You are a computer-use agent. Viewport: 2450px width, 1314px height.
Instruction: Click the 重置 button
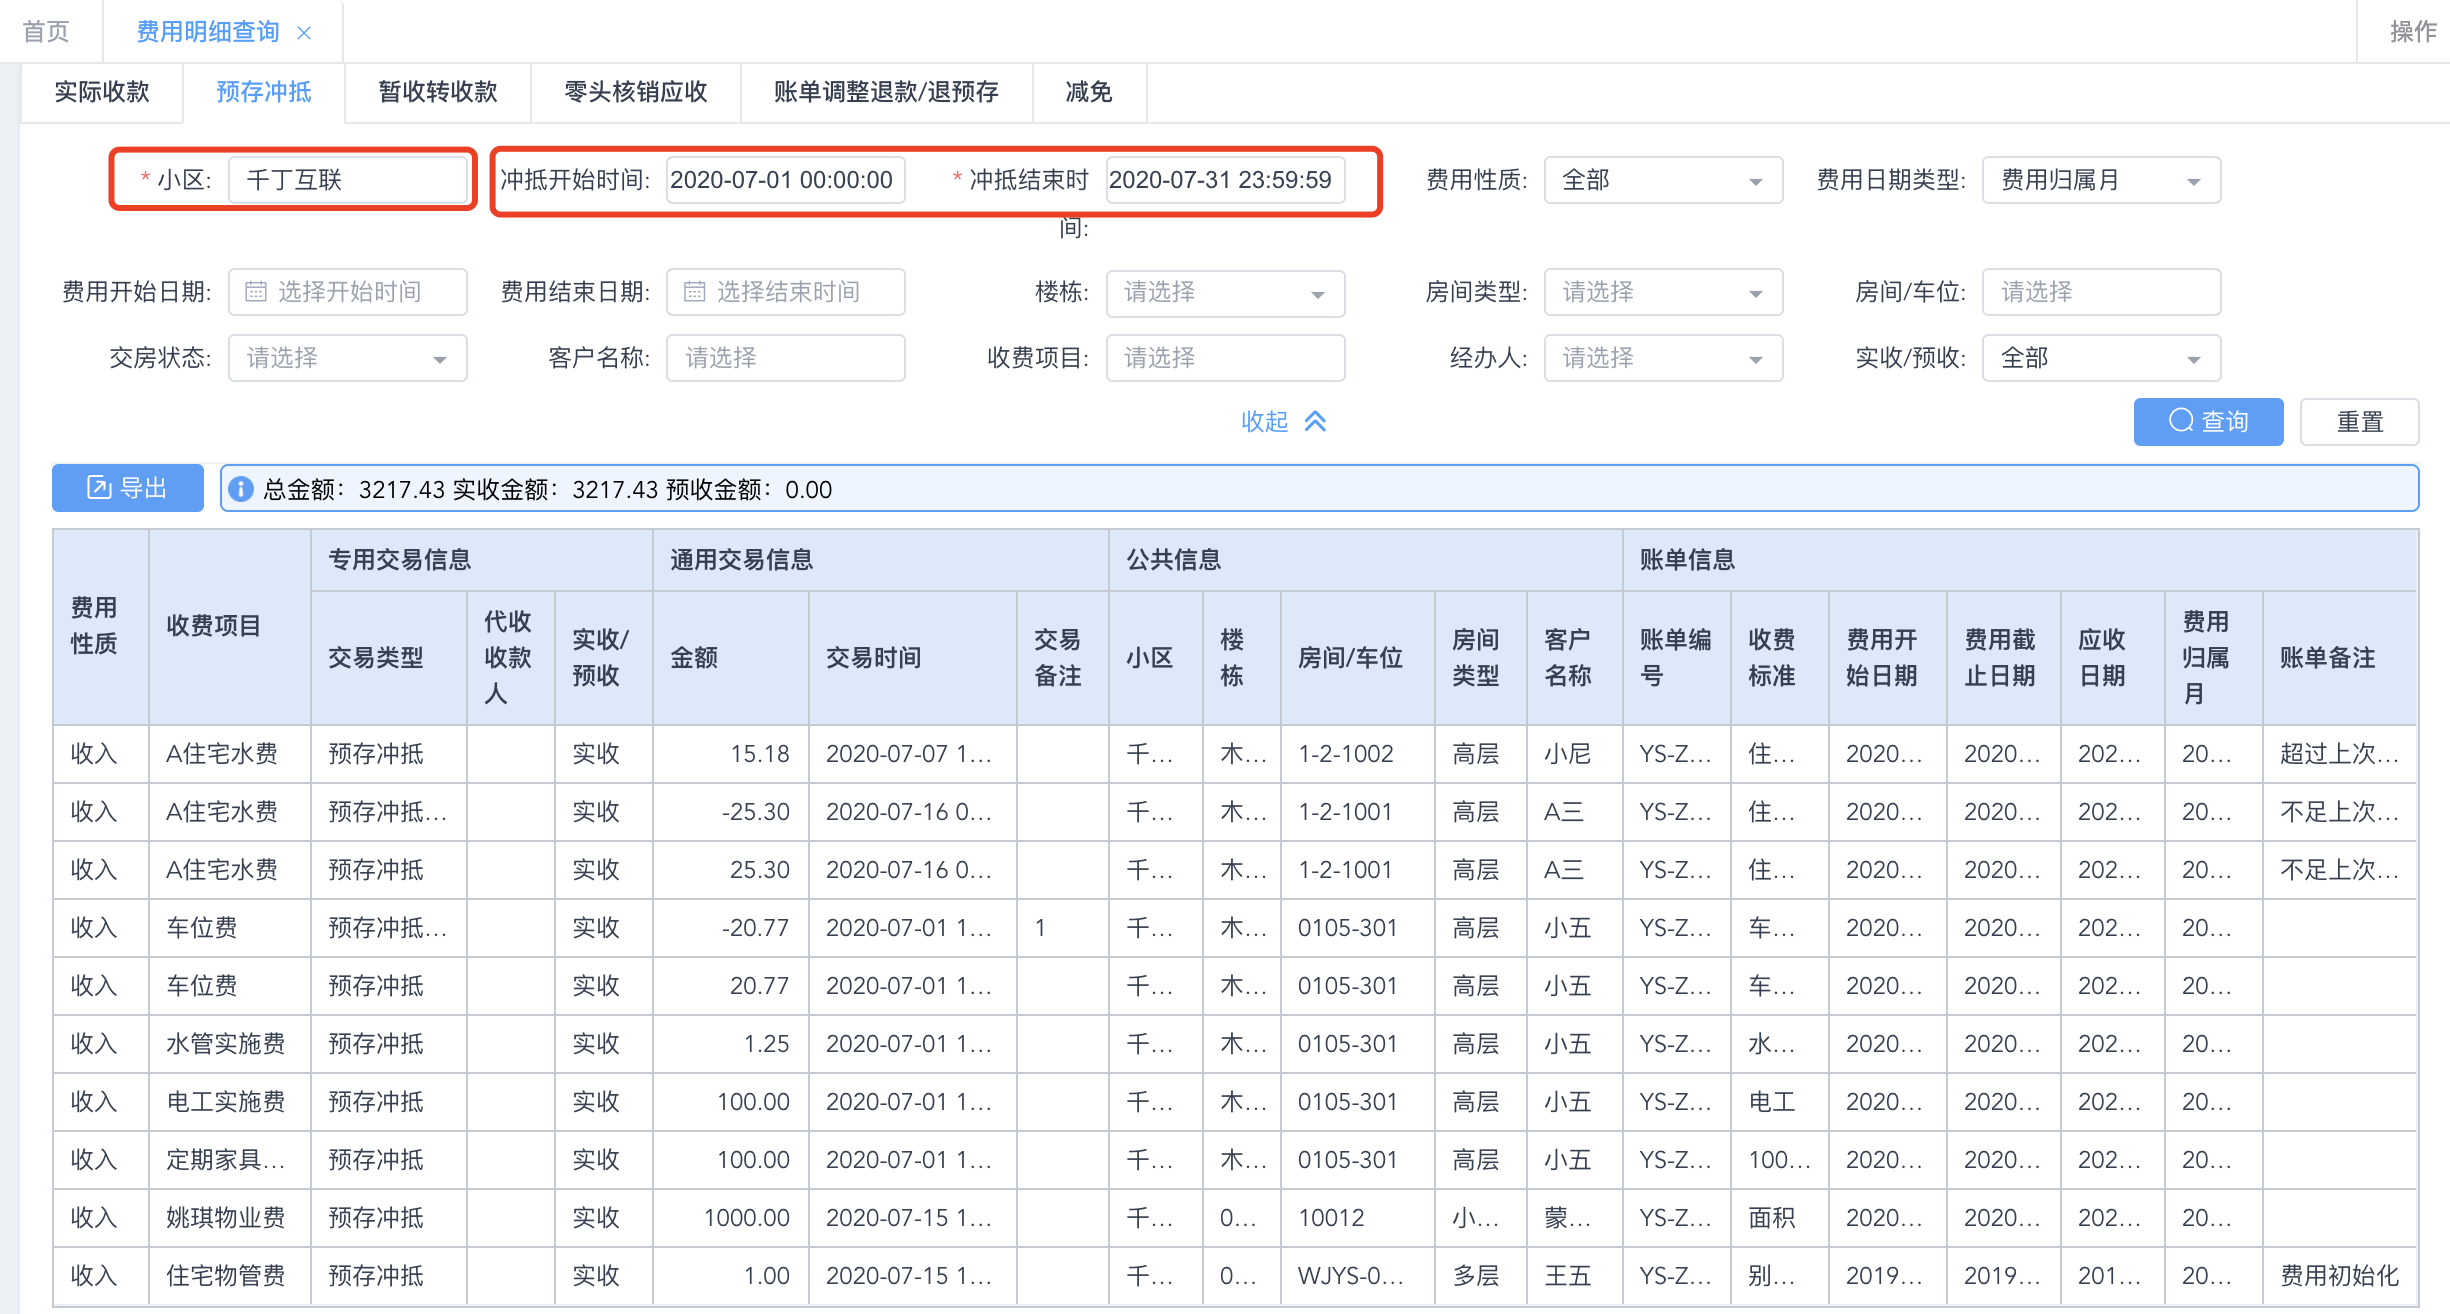pyautogui.click(x=2360, y=422)
